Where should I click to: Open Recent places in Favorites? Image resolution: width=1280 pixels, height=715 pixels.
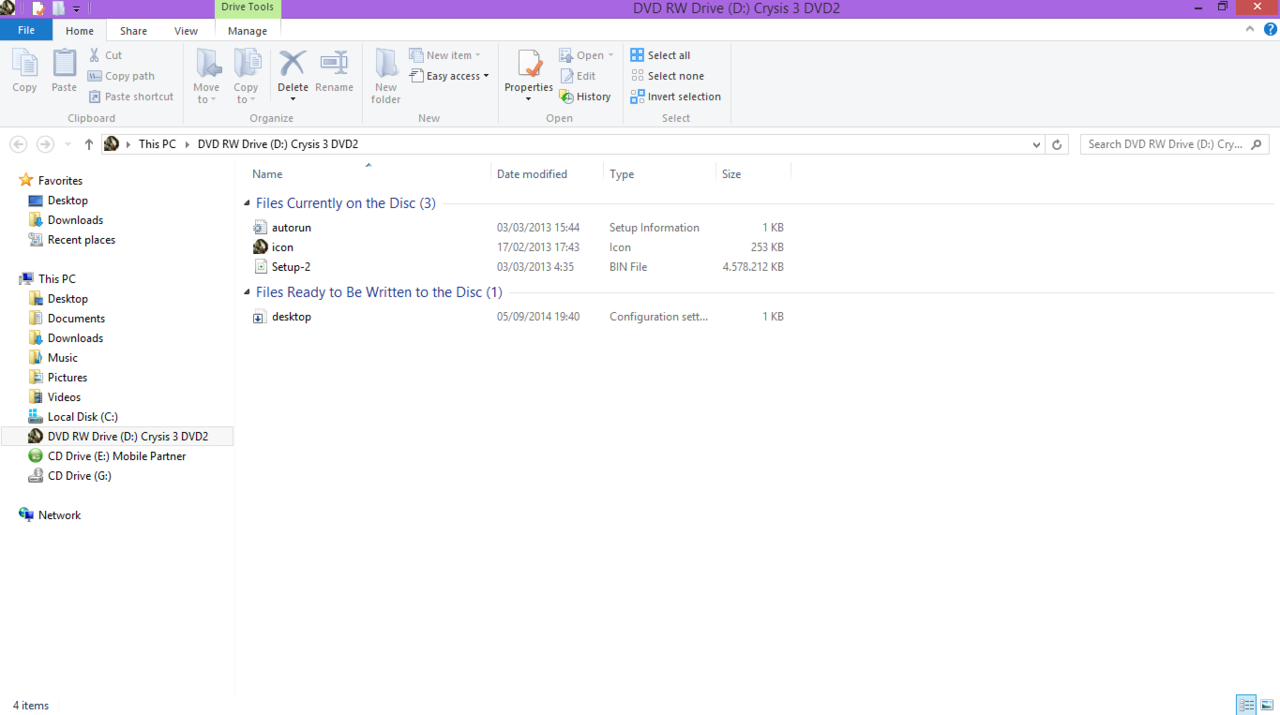coord(81,240)
